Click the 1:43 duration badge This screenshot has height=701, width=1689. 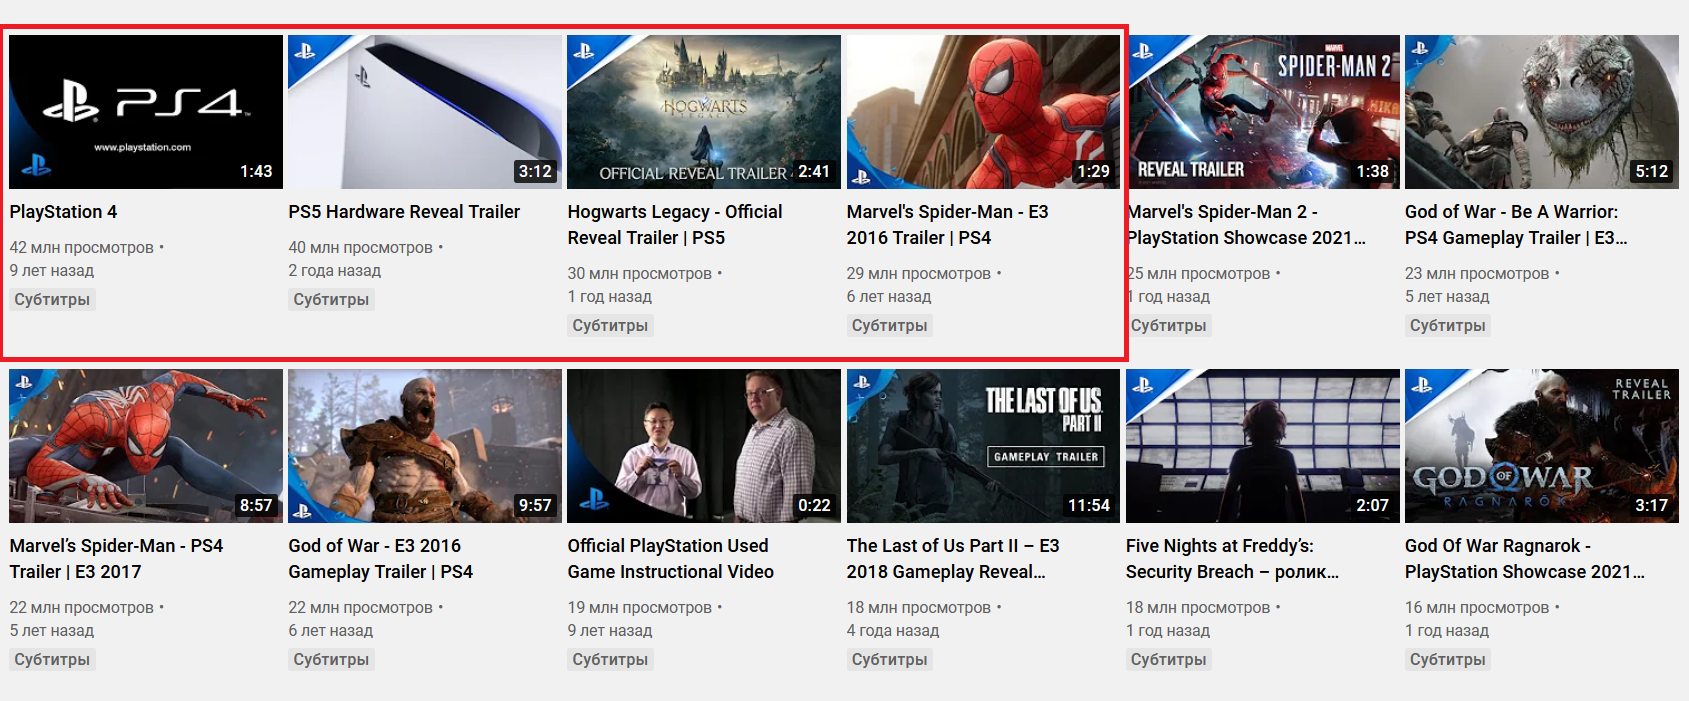256,171
